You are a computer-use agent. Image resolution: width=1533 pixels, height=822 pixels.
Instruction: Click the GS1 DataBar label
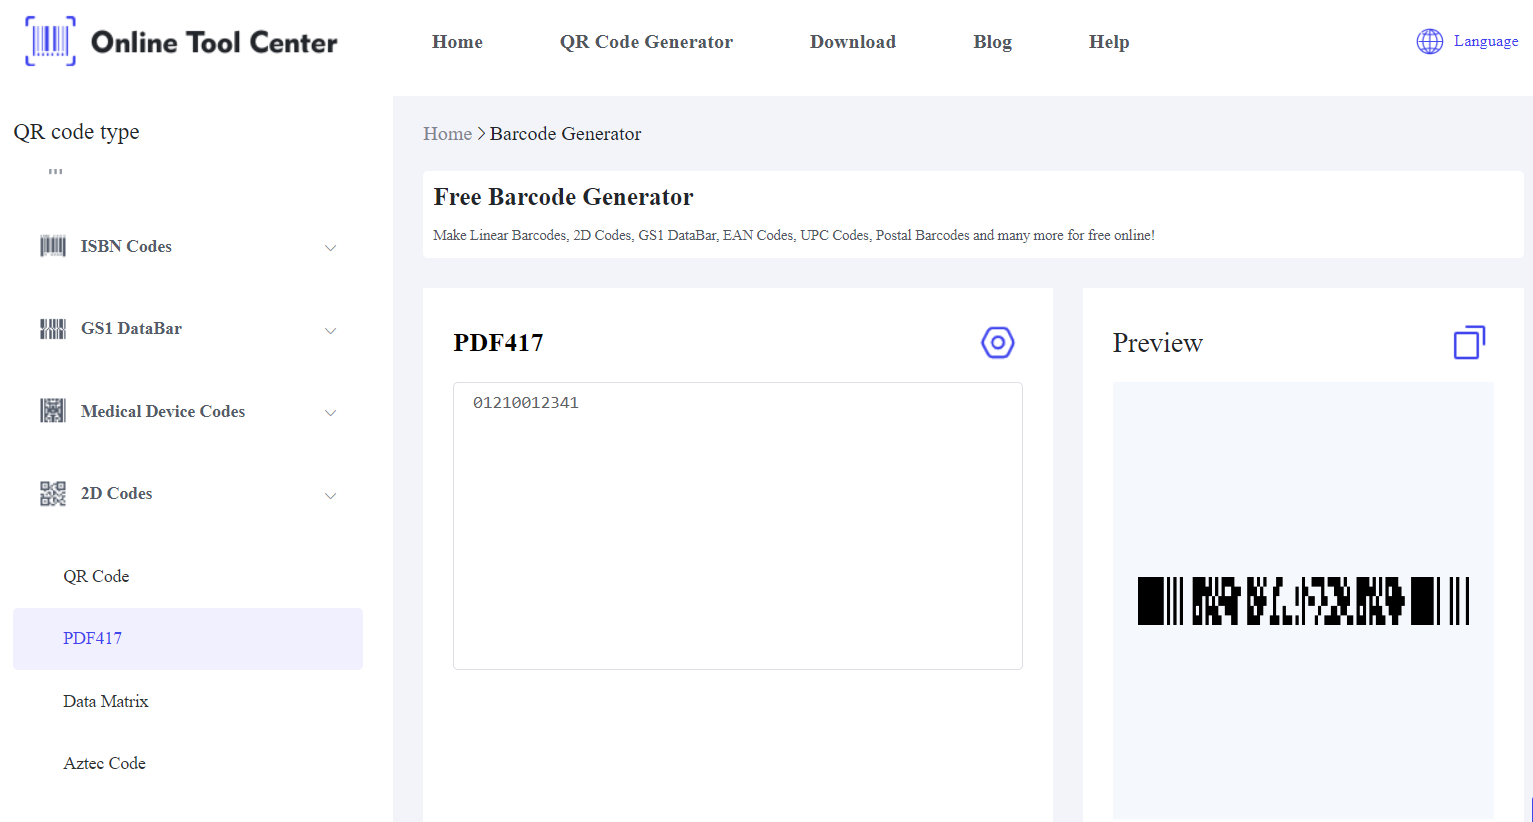131,328
